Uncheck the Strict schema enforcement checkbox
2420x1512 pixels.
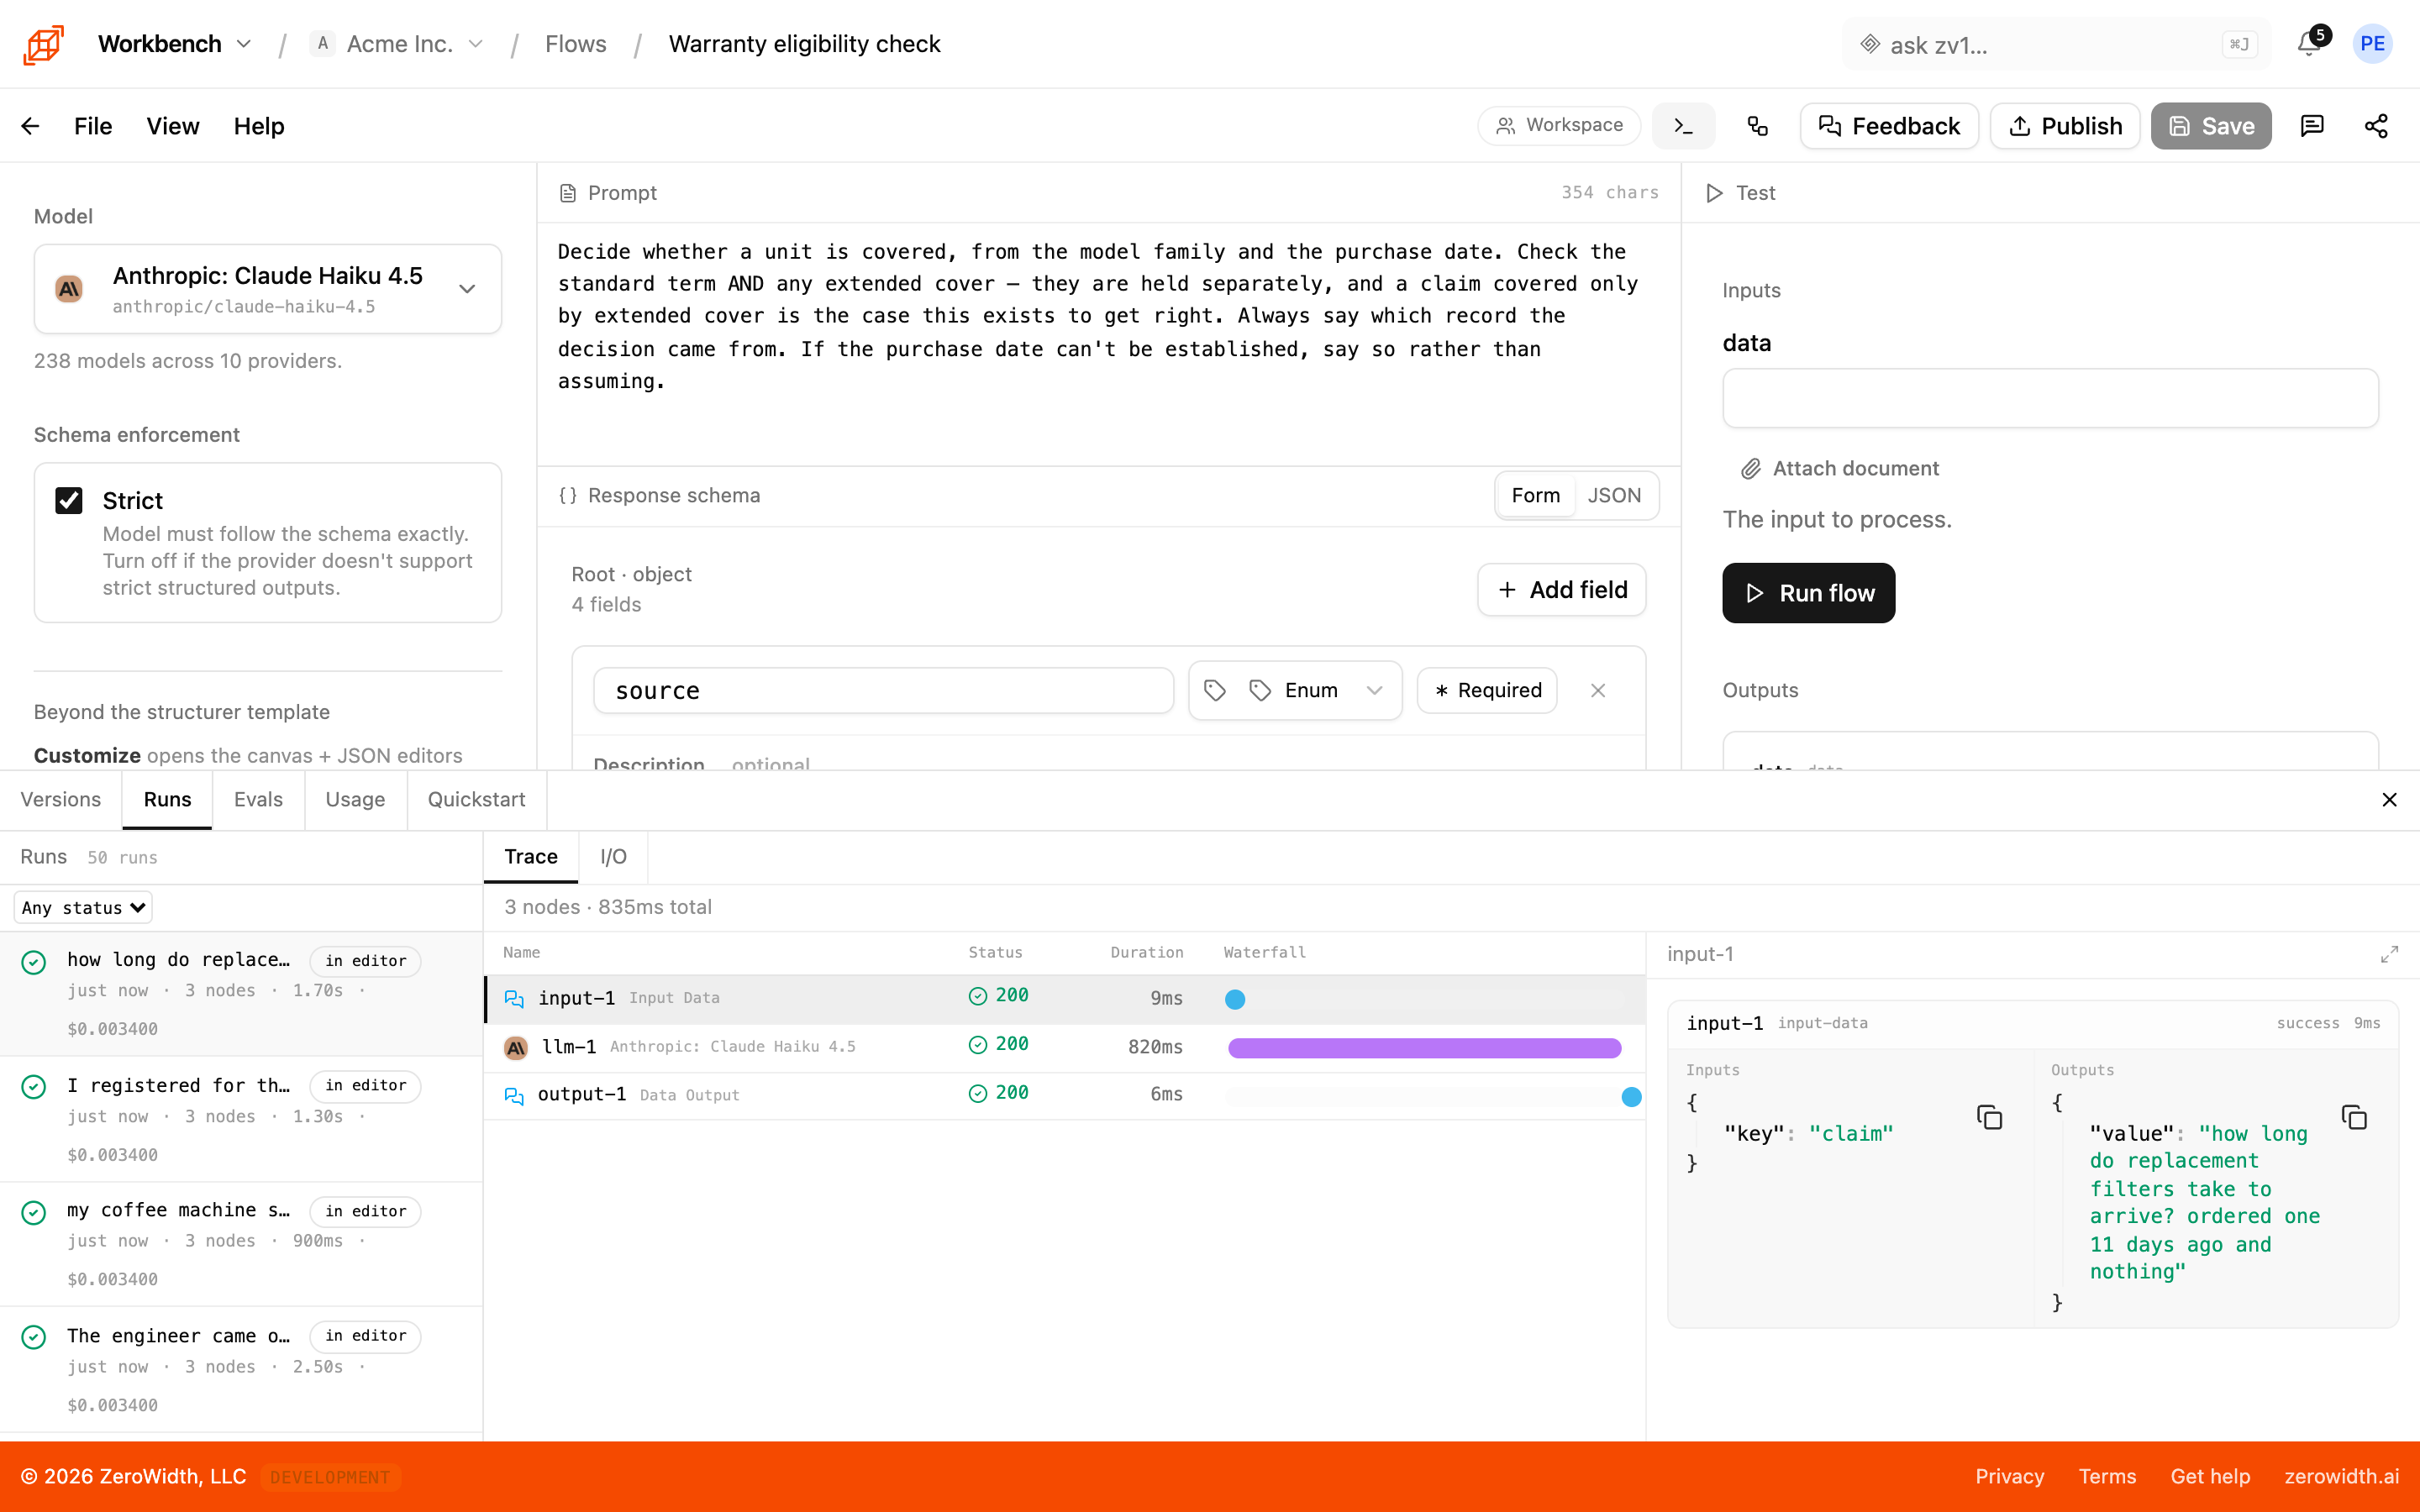(x=69, y=500)
